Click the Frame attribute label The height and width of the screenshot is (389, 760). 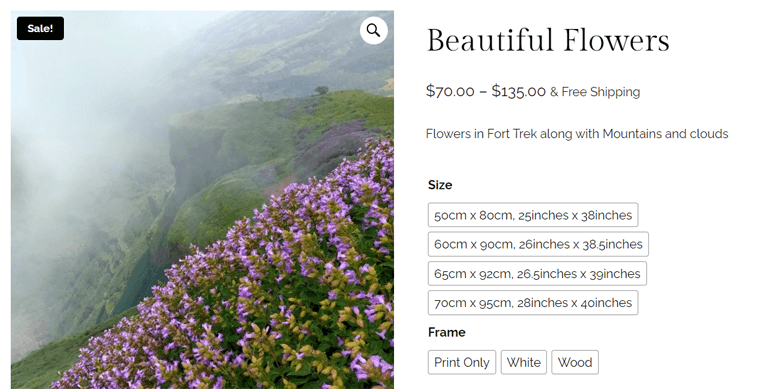point(446,332)
